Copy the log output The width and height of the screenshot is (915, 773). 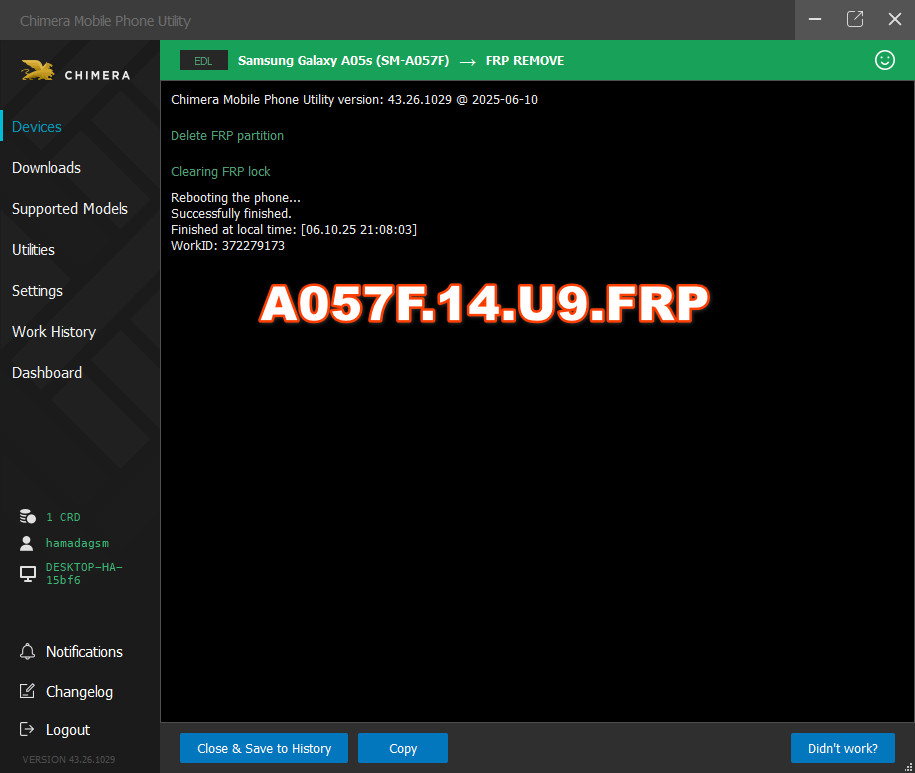tap(403, 748)
